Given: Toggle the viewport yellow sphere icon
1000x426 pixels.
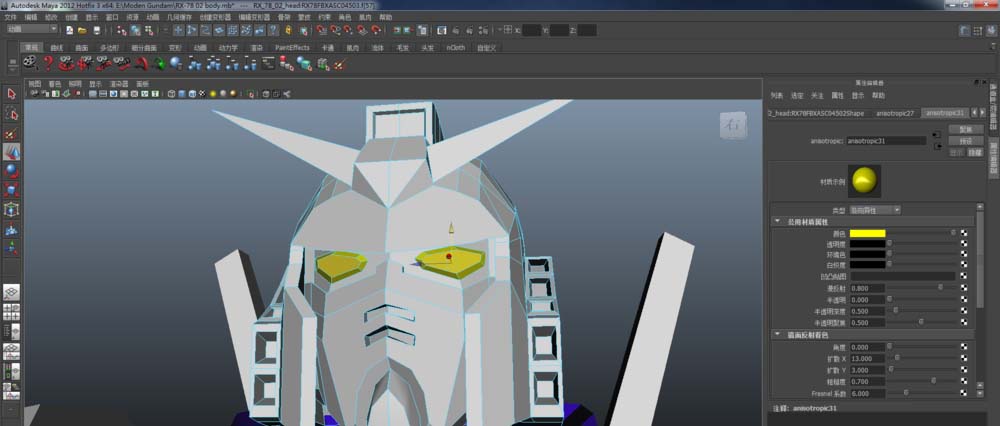Looking at the screenshot, I should [212, 94].
